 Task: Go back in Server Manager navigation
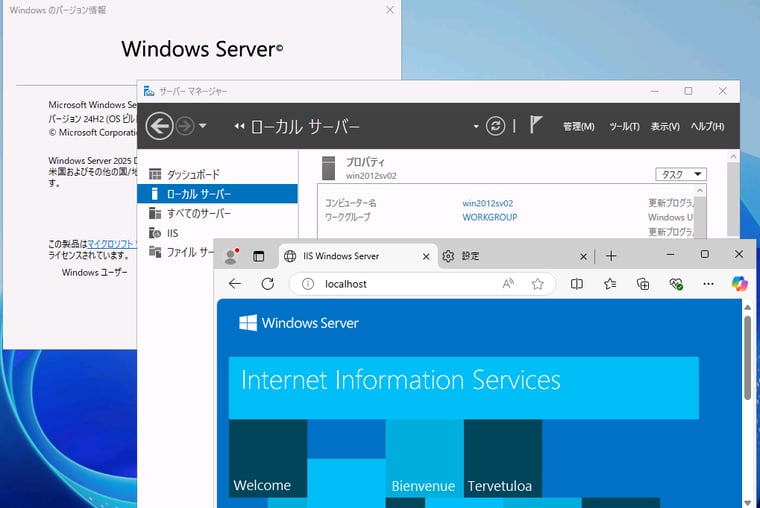point(159,126)
